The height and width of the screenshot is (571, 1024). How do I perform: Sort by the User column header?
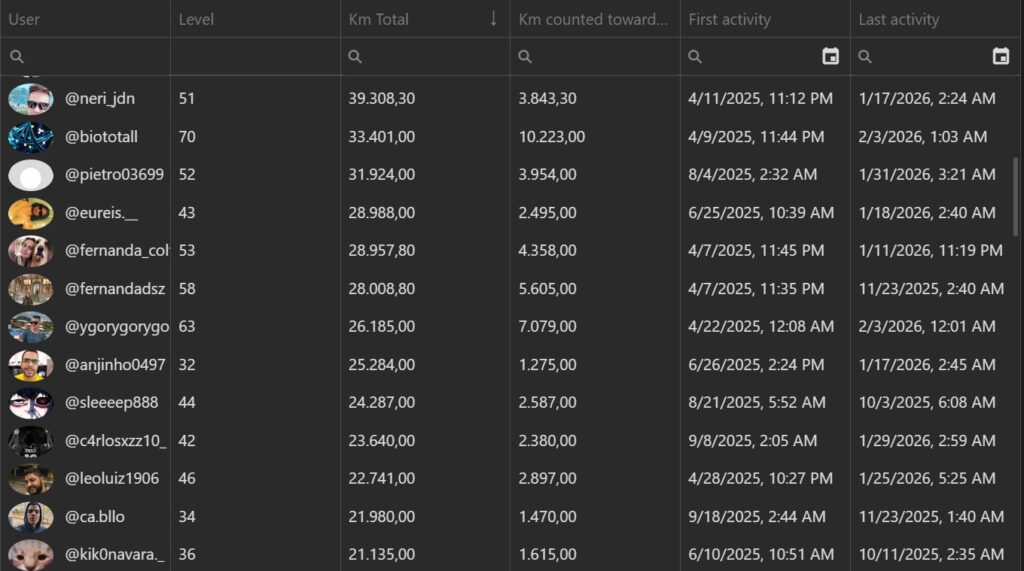pos(24,19)
